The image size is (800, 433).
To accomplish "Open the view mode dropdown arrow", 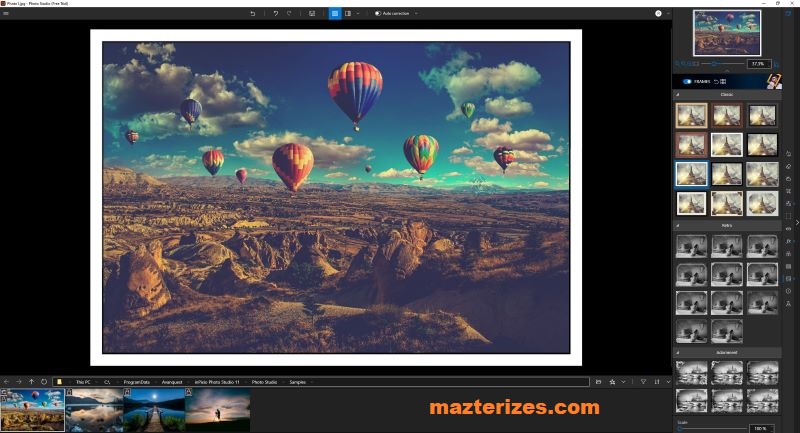I will 358,14.
